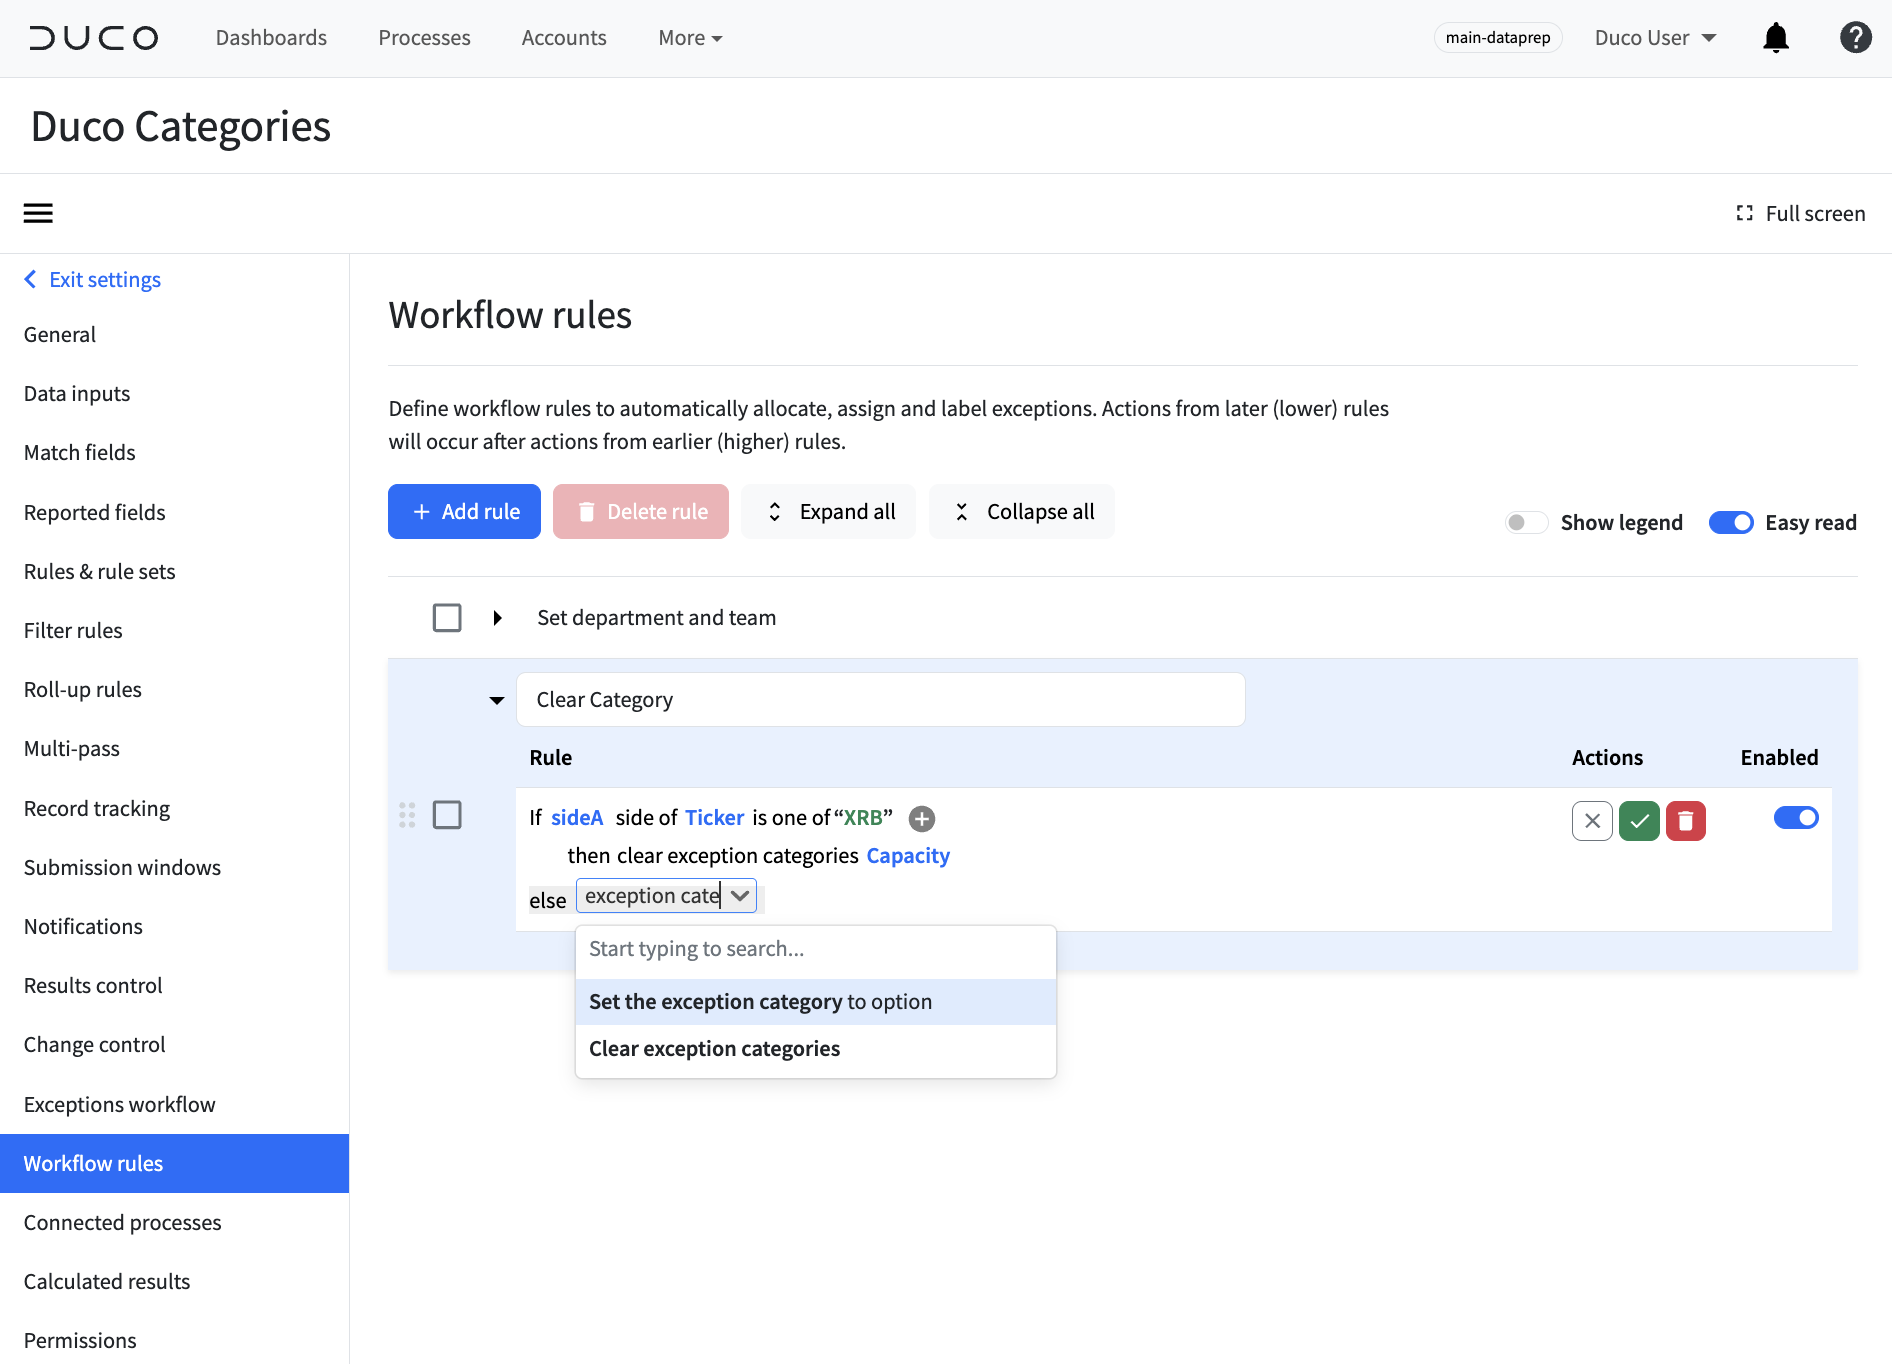
Task: Select Workflow rules in sidebar
Action: (x=174, y=1164)
